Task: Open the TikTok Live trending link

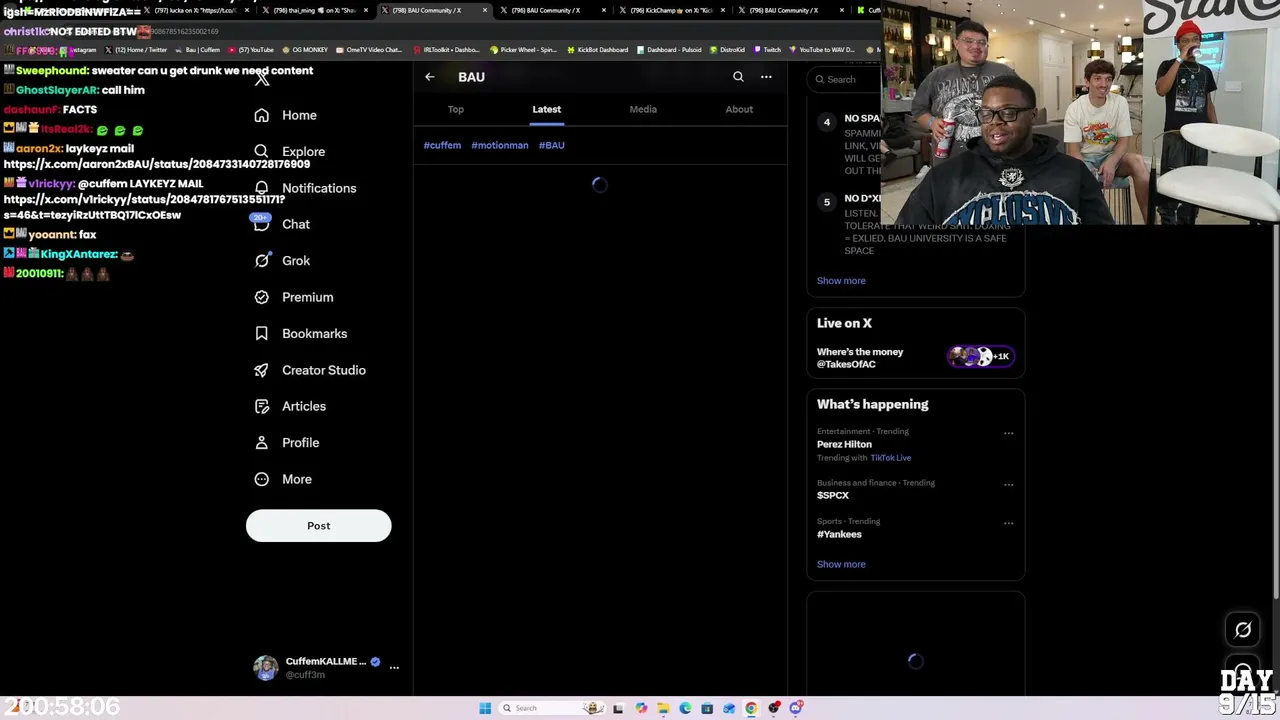Action: [x=890, y=458]
